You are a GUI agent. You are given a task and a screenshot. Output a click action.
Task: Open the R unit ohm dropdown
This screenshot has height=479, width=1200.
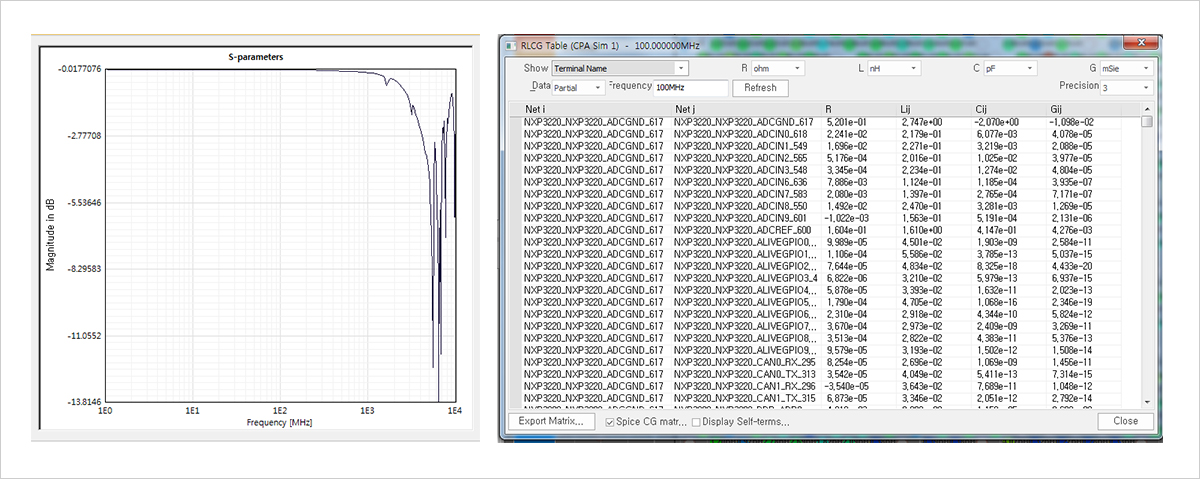point(777,68)
